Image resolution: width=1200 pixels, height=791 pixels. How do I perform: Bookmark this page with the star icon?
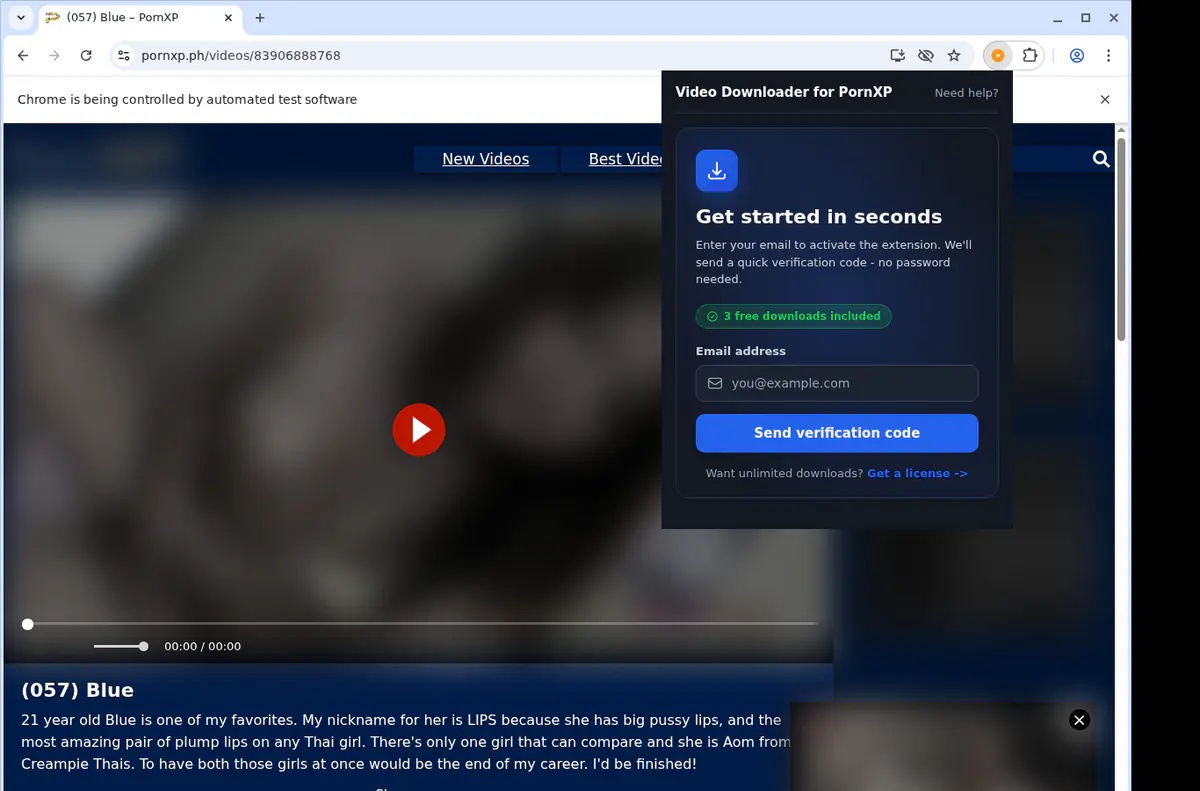pyautogui.click(x=954, y=56)
